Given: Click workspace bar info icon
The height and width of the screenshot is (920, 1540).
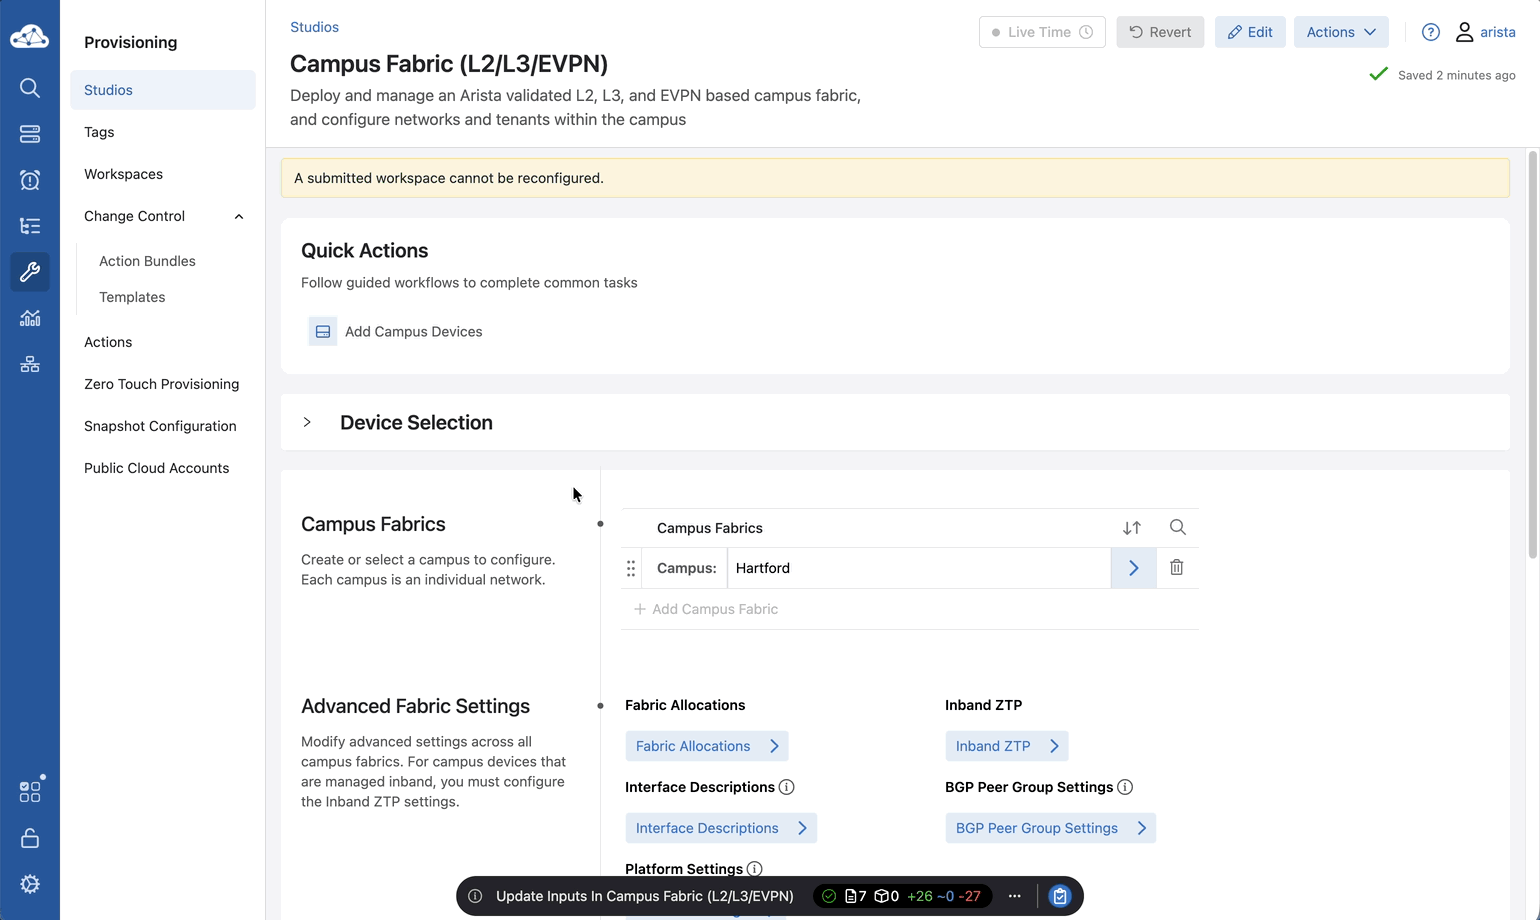Looking at the screenshot, I should (x=476, y=896).
